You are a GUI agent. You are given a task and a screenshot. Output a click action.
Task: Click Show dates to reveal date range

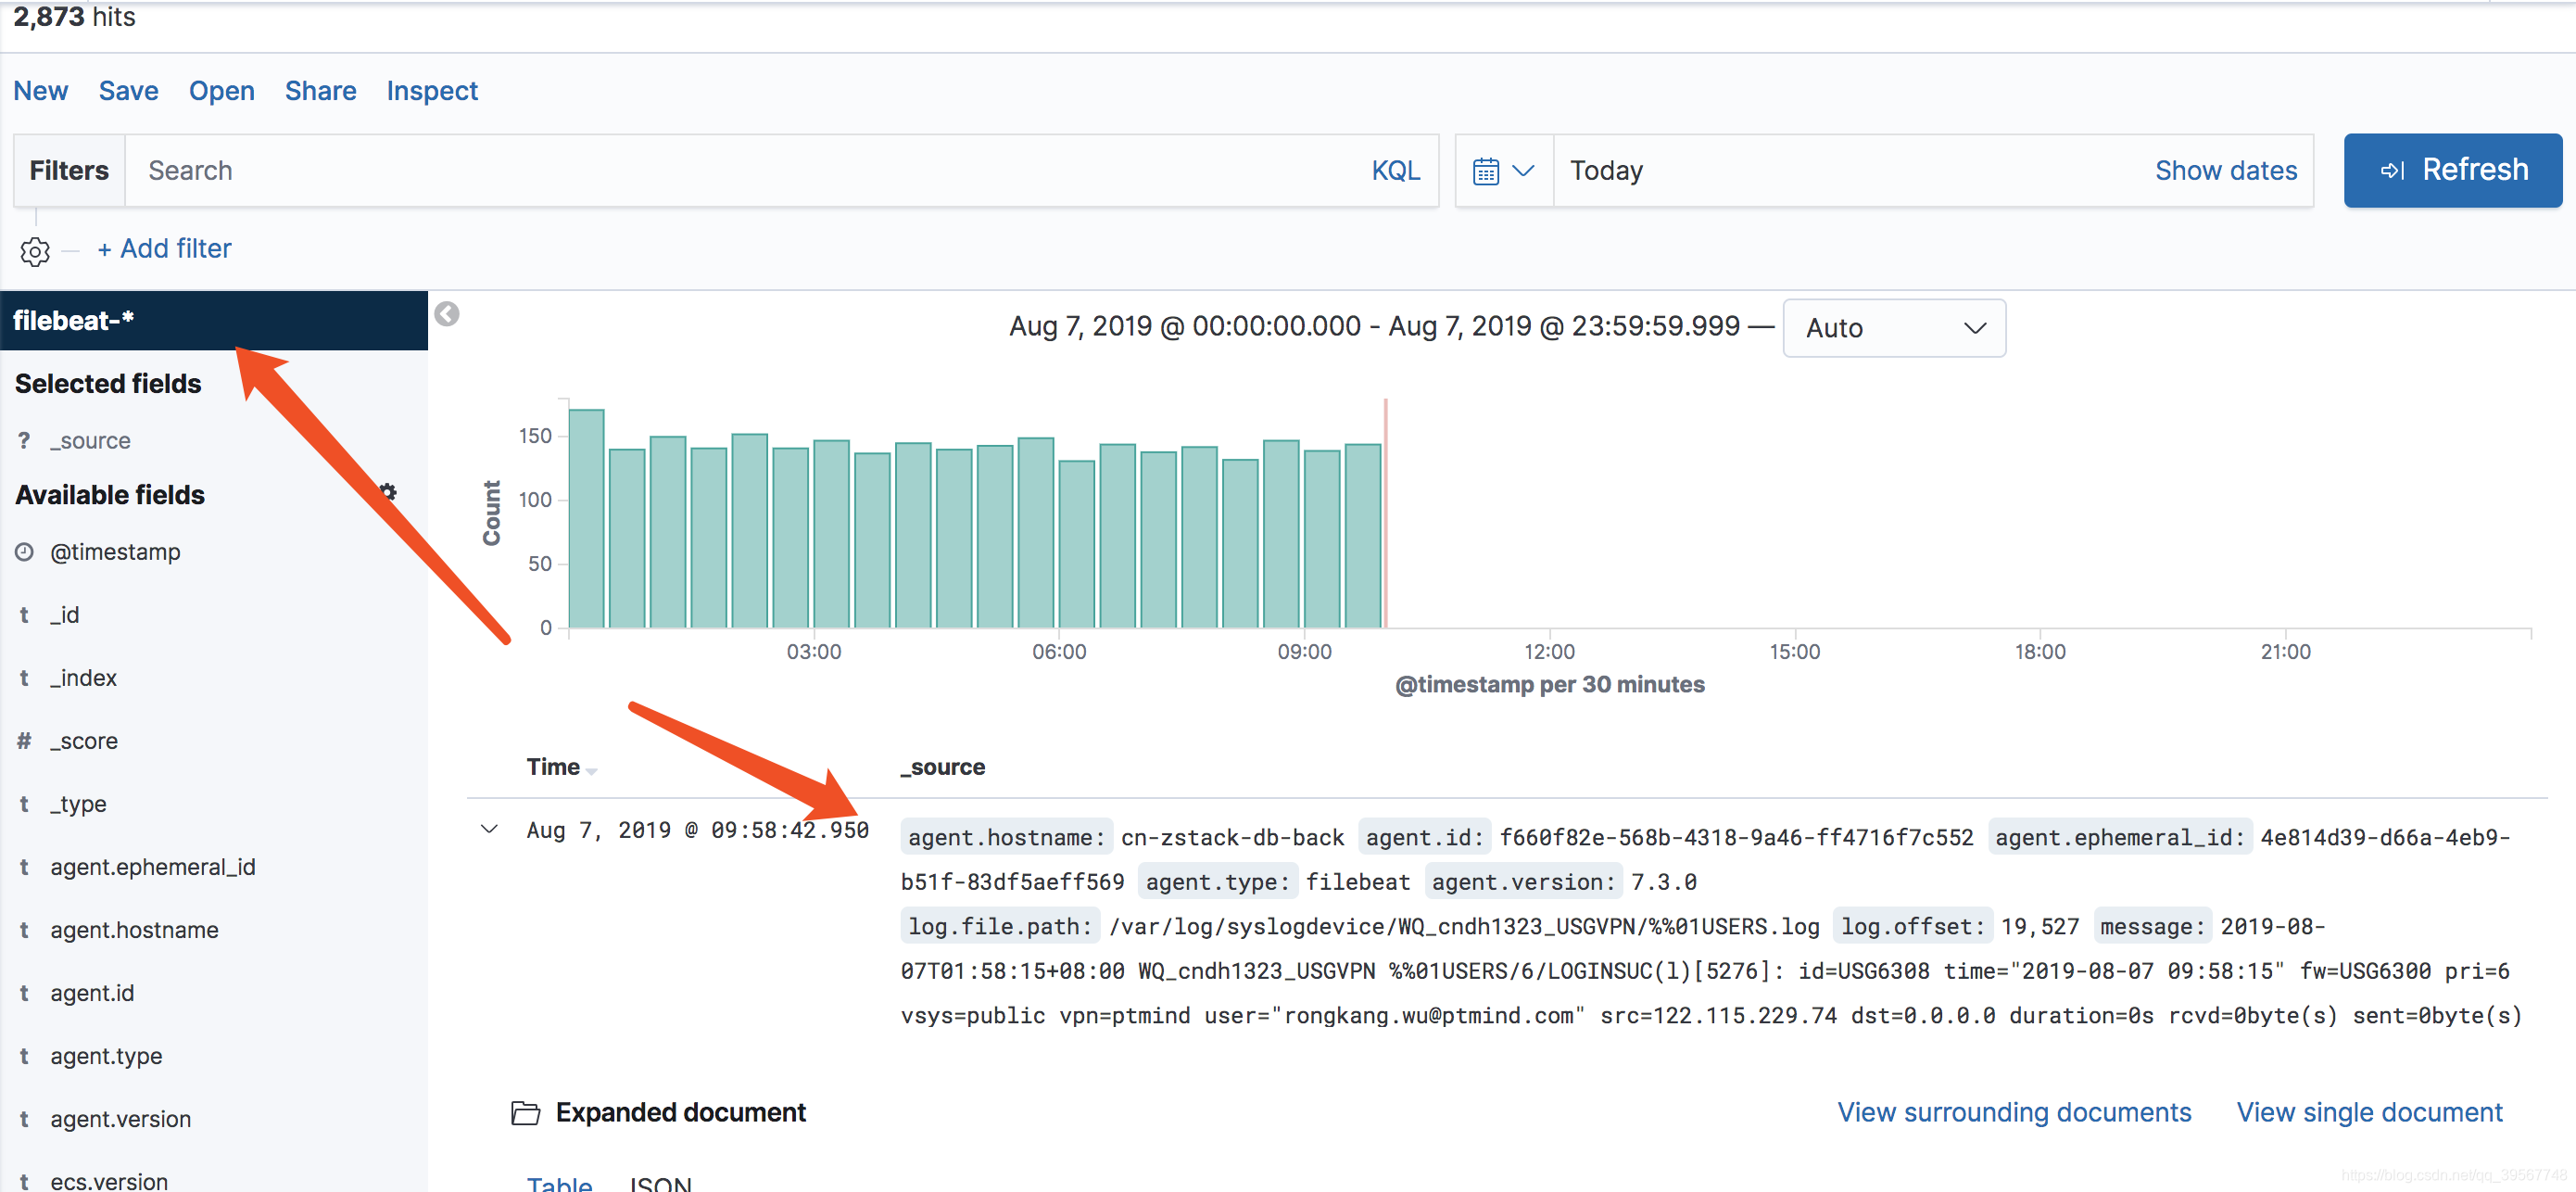[2223, 170]
